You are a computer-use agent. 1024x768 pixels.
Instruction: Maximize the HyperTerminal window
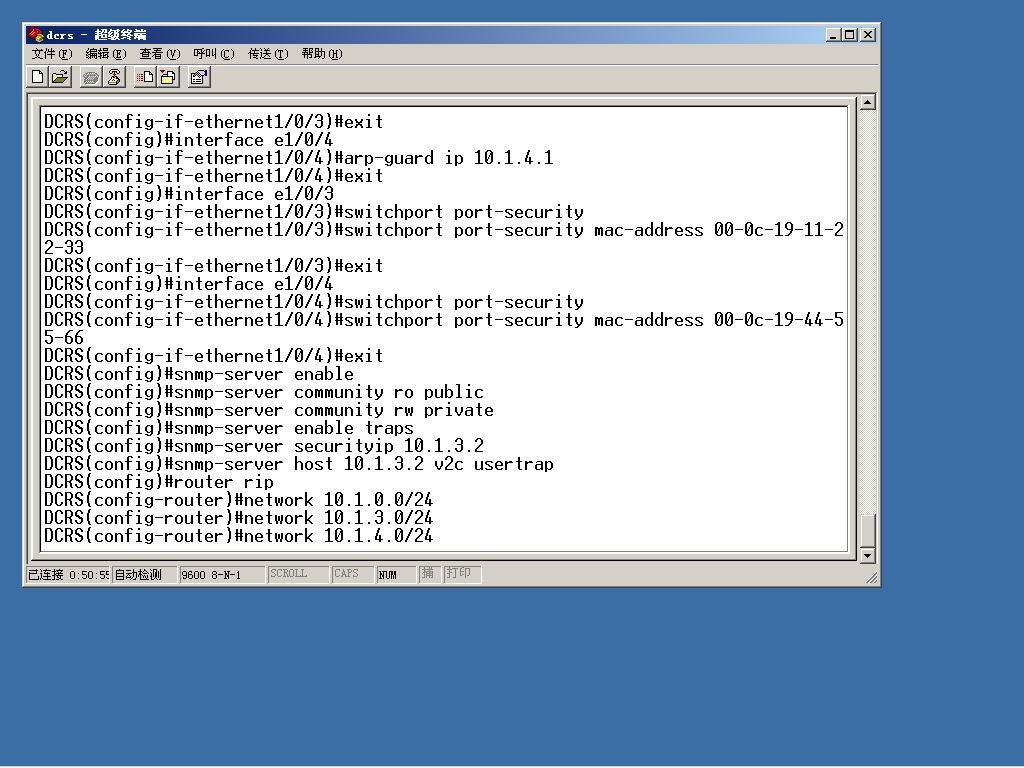tap(849, 35)
